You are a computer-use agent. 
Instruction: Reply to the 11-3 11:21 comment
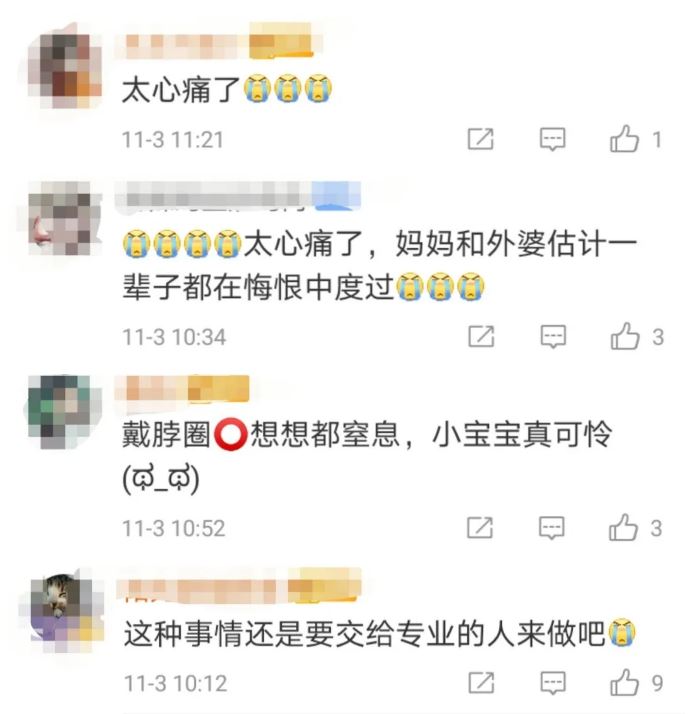pos(552,139)
